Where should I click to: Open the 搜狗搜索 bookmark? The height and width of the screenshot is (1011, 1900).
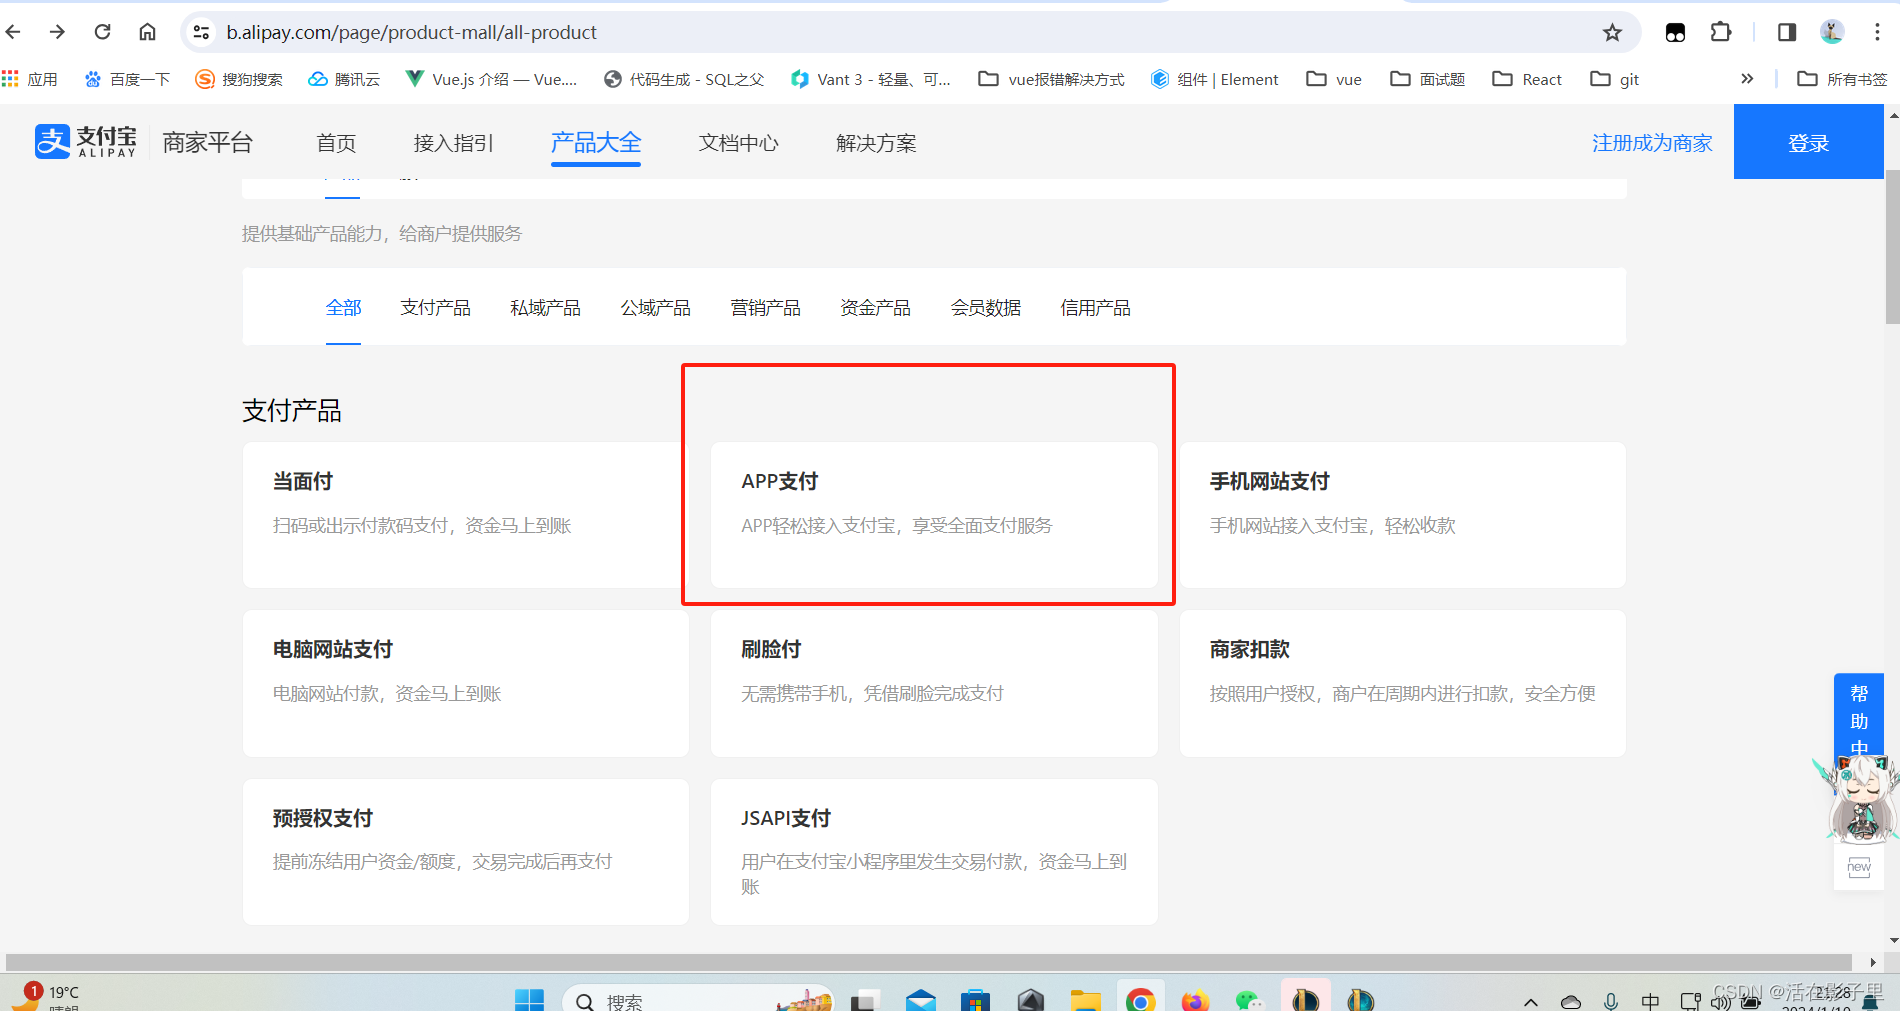pyautogui.click(x=239, y=79)
